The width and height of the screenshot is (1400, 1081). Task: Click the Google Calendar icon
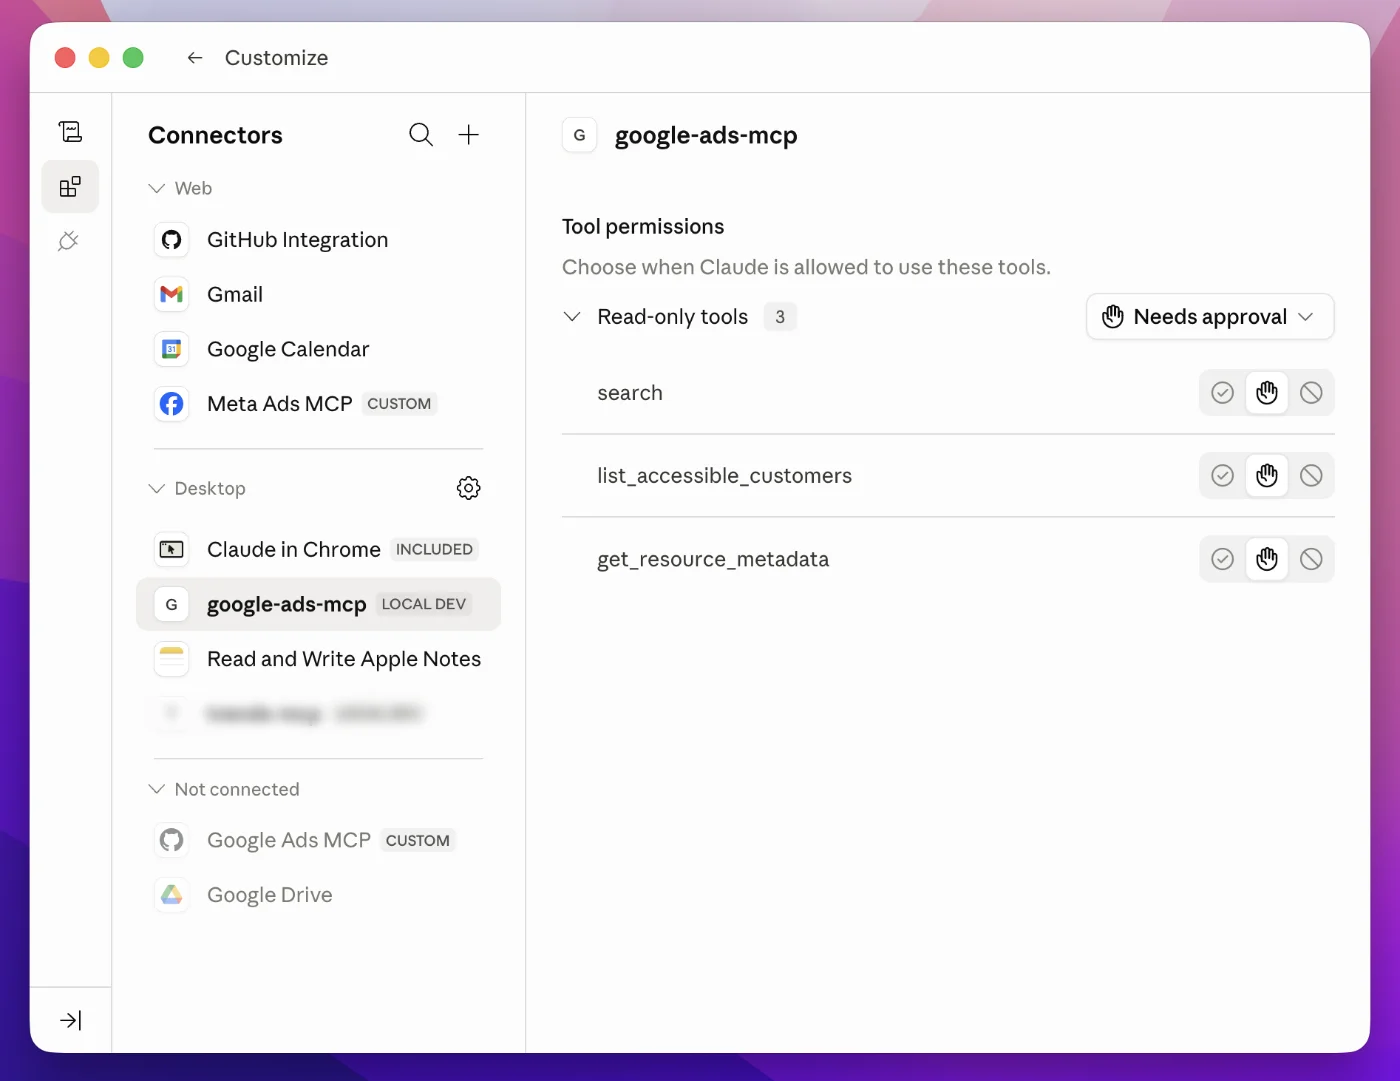(x=172, y=349)
